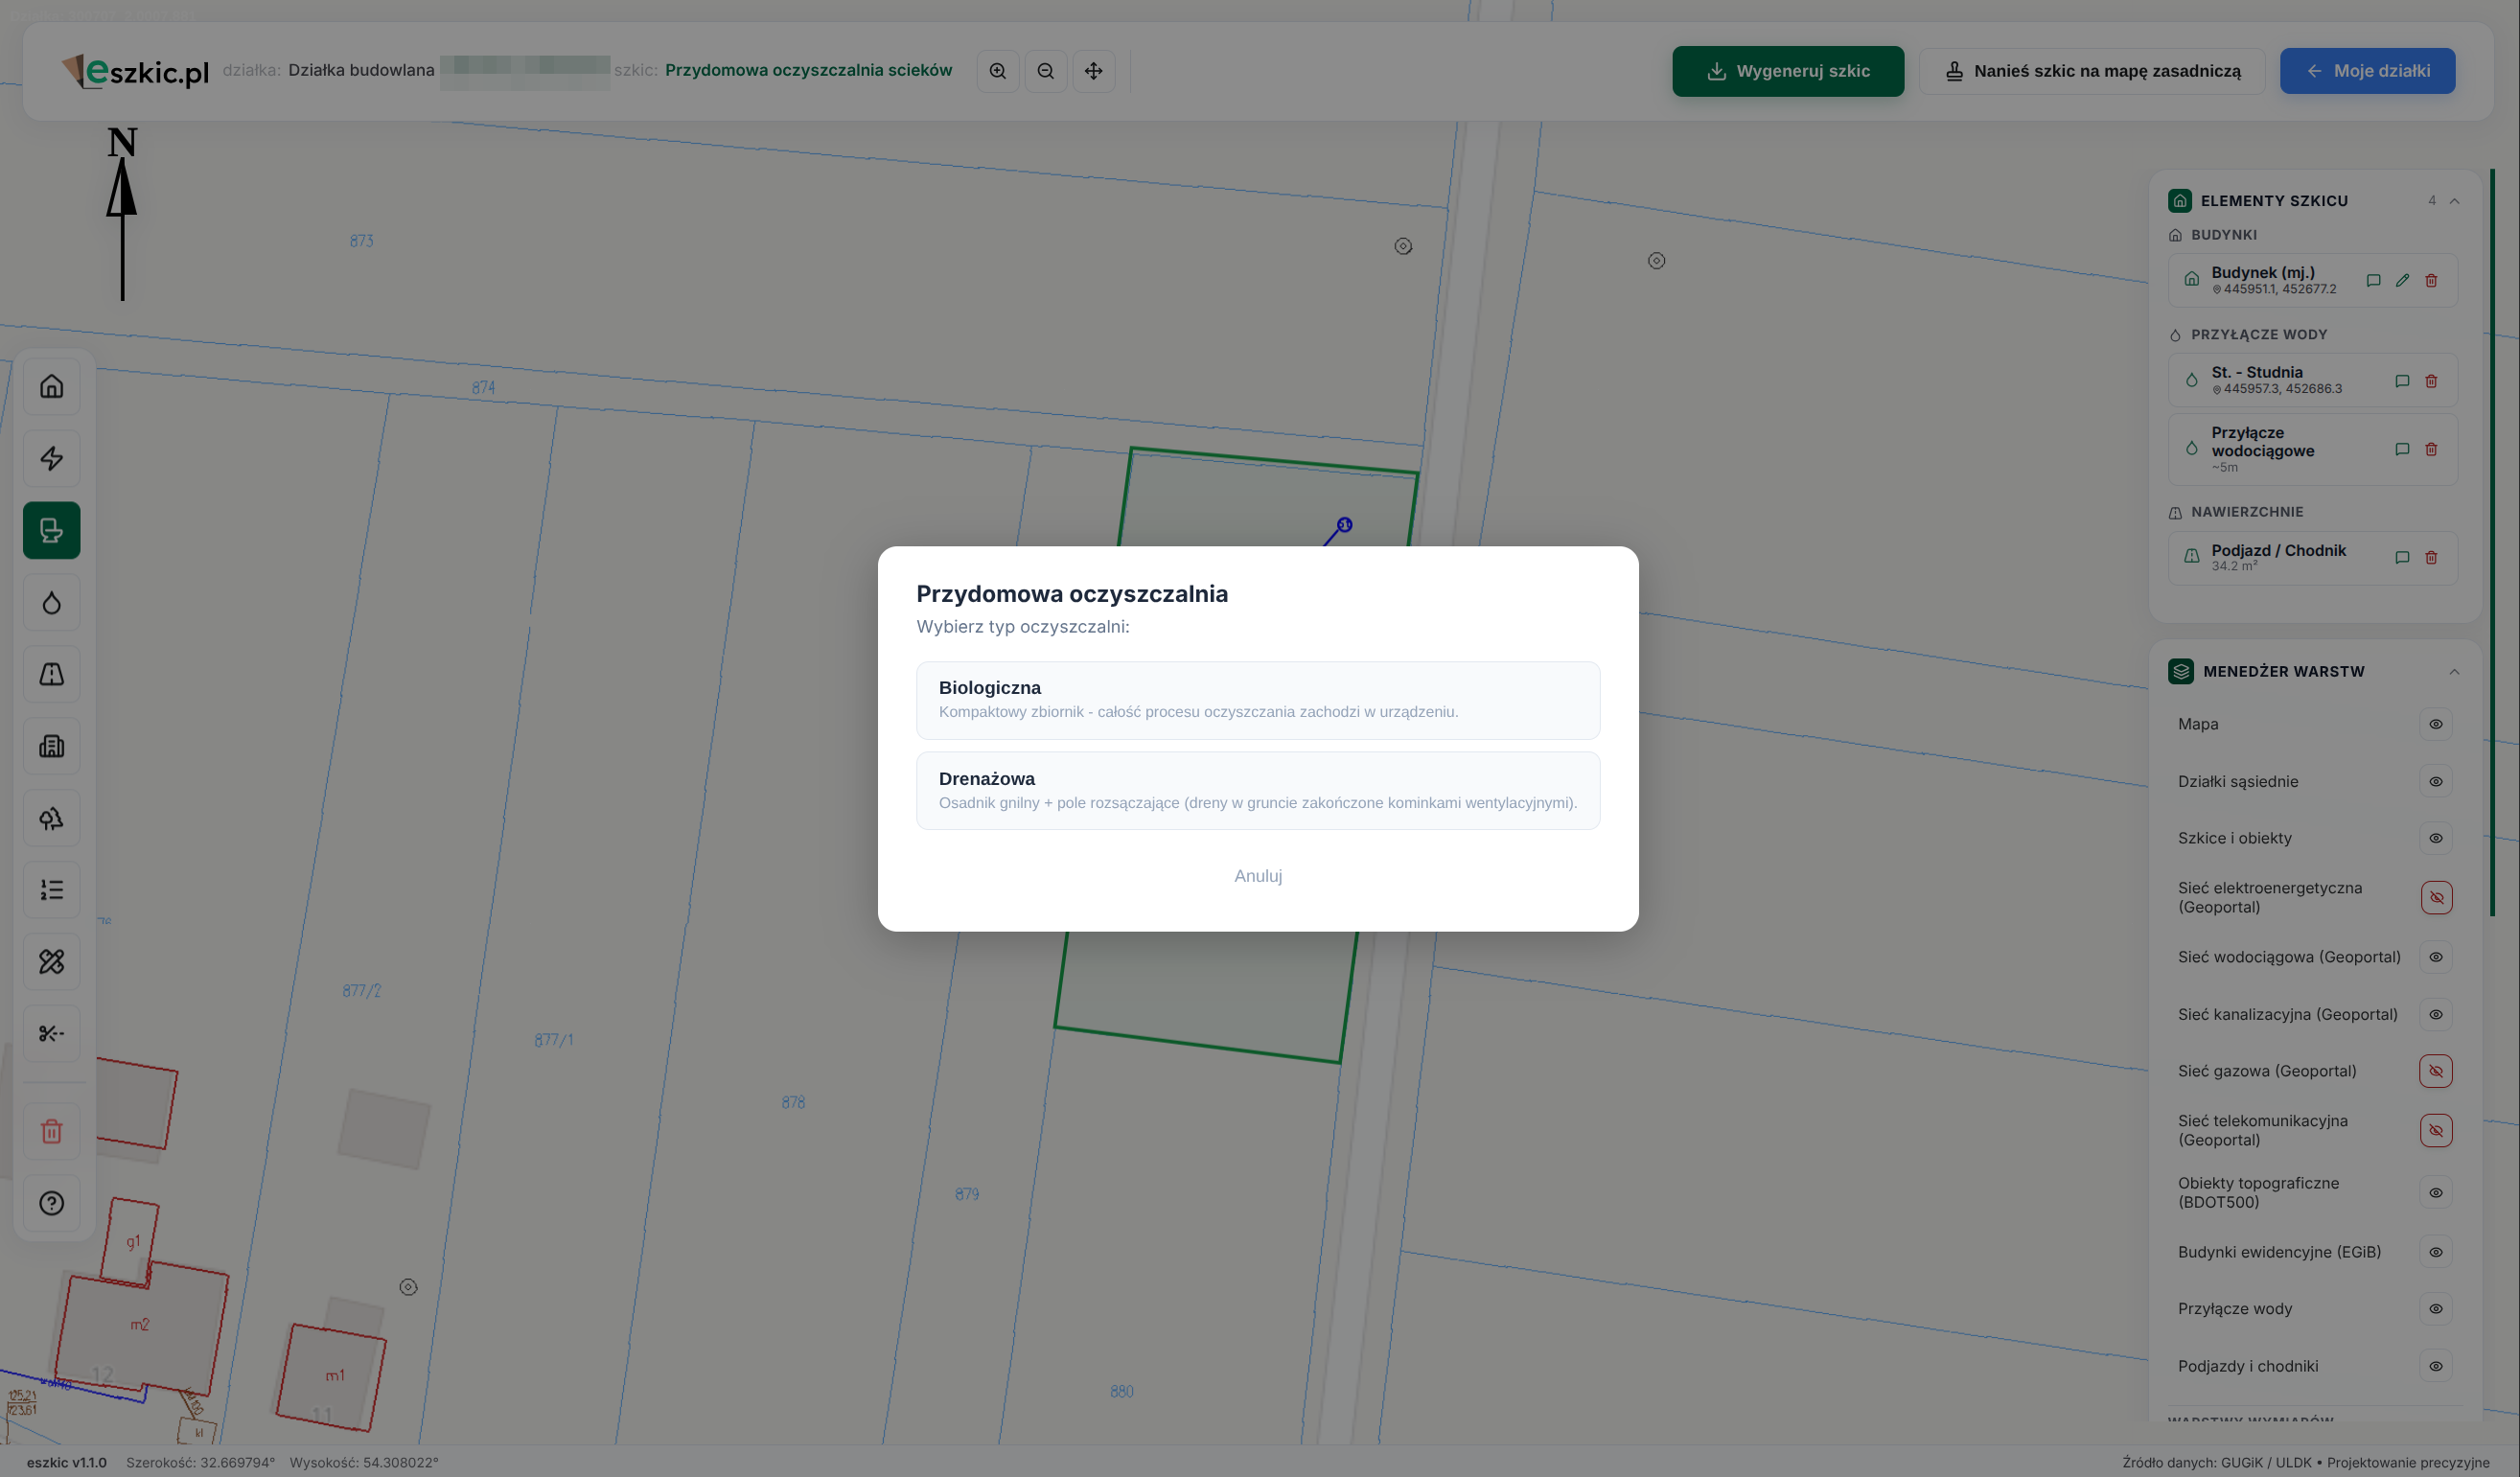Select the active sewage treatment tool
The height and width of the screenshot is (1477, 2520).
pos(52,530)
